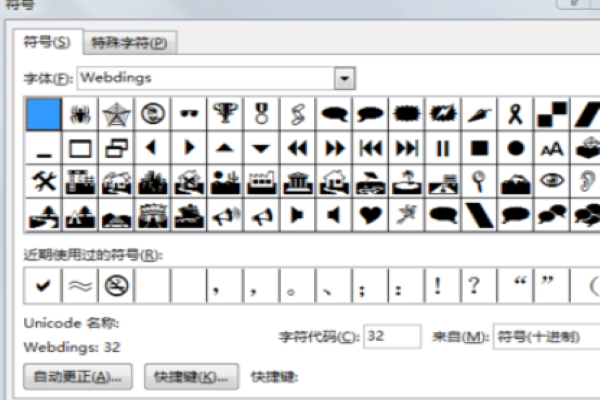This screenshot has height=400, width=600.
Task: Click the 字符代码 field showing 32
Action: pos(392,336)
